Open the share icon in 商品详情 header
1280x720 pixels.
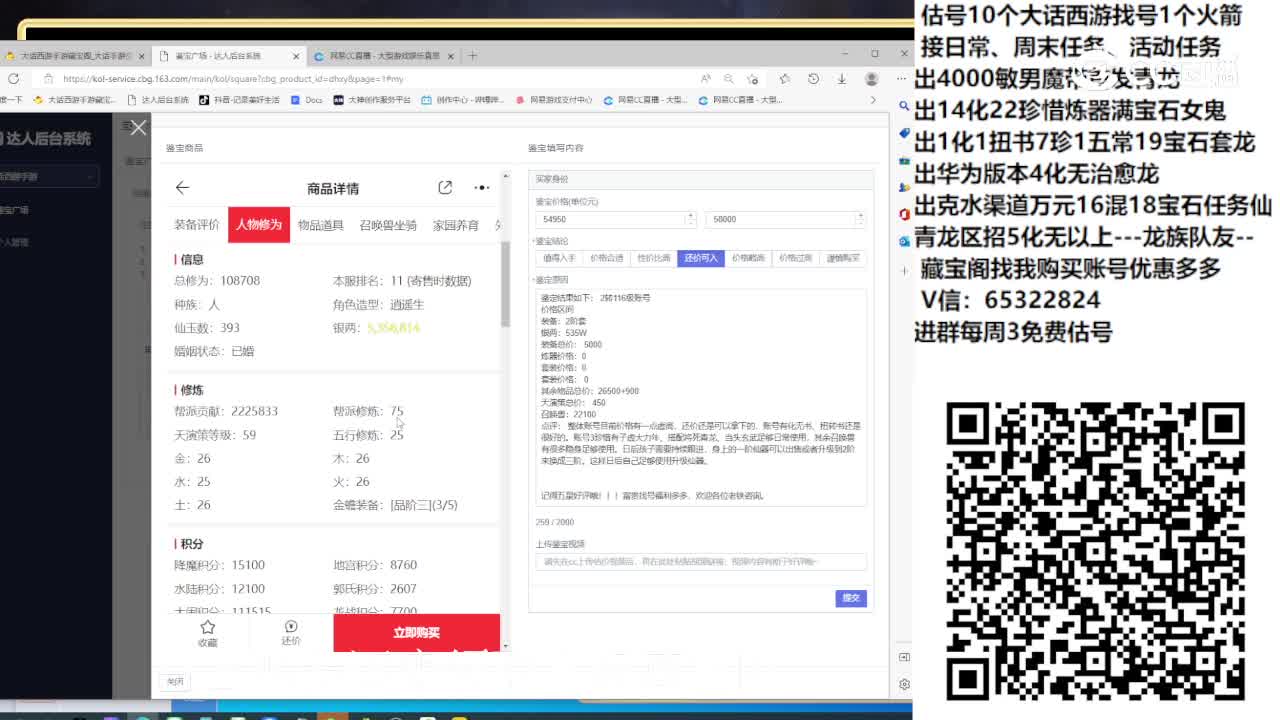tap(445, 188)
